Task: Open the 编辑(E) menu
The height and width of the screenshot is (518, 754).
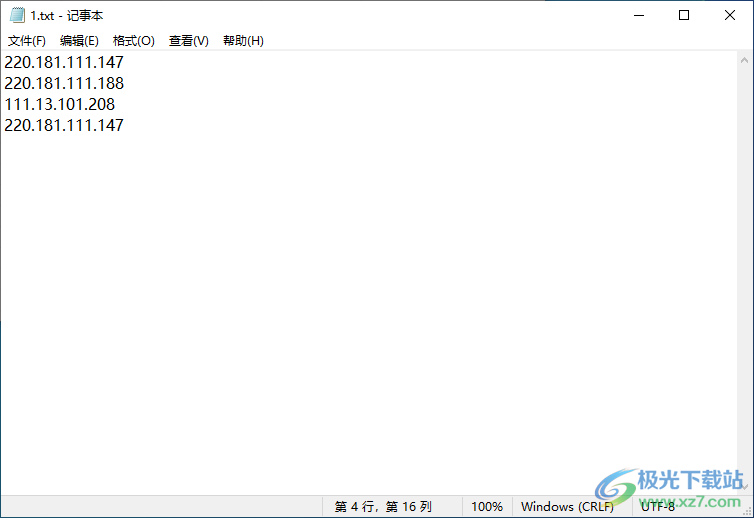Action: (x=79, y=41)
